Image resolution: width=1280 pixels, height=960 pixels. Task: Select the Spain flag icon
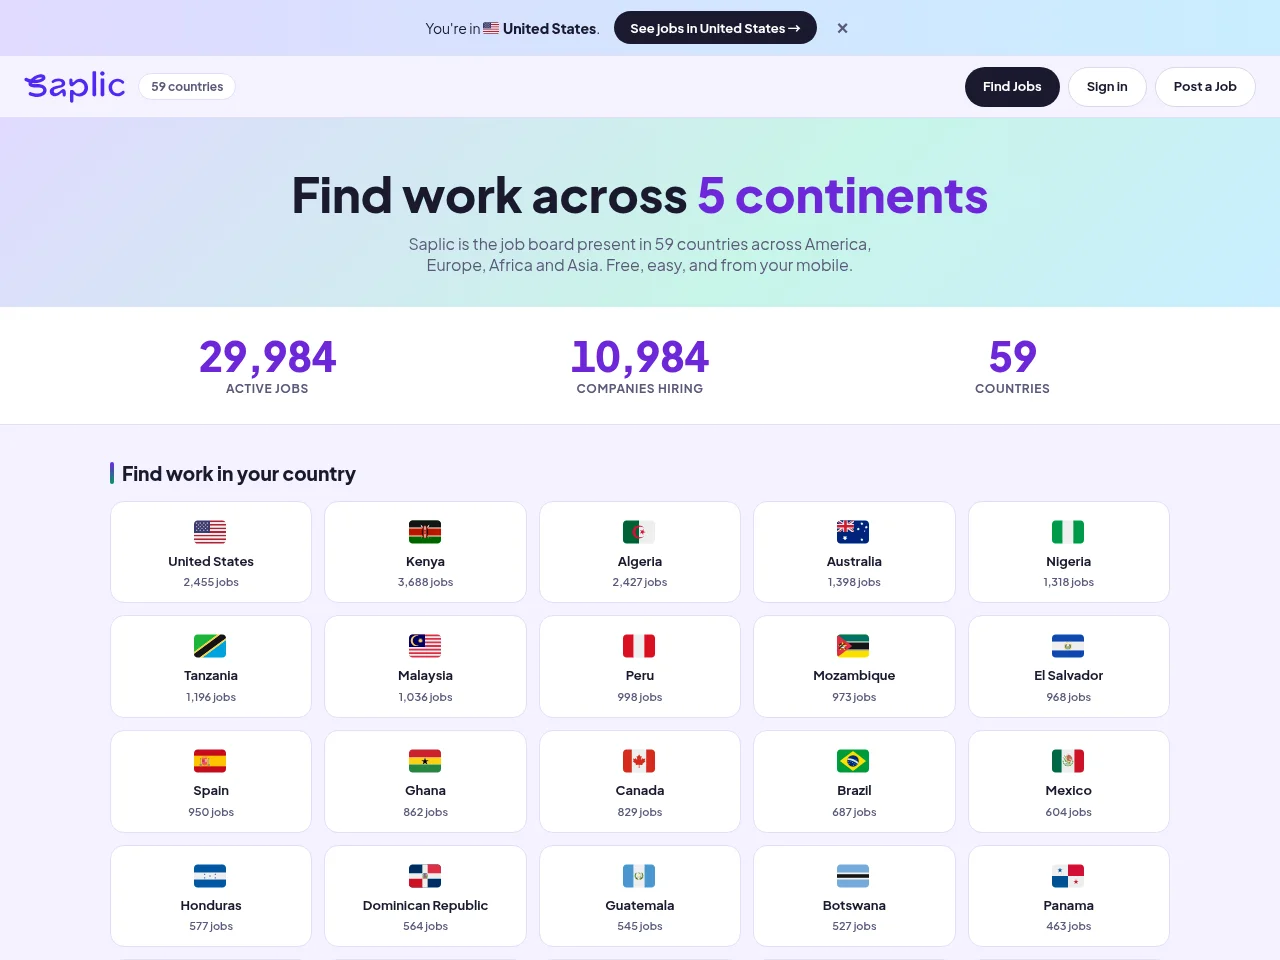coord(210,761)
